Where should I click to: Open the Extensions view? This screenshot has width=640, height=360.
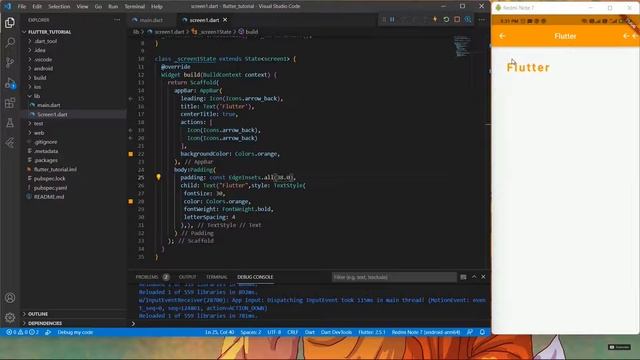(x=10, y=102)
